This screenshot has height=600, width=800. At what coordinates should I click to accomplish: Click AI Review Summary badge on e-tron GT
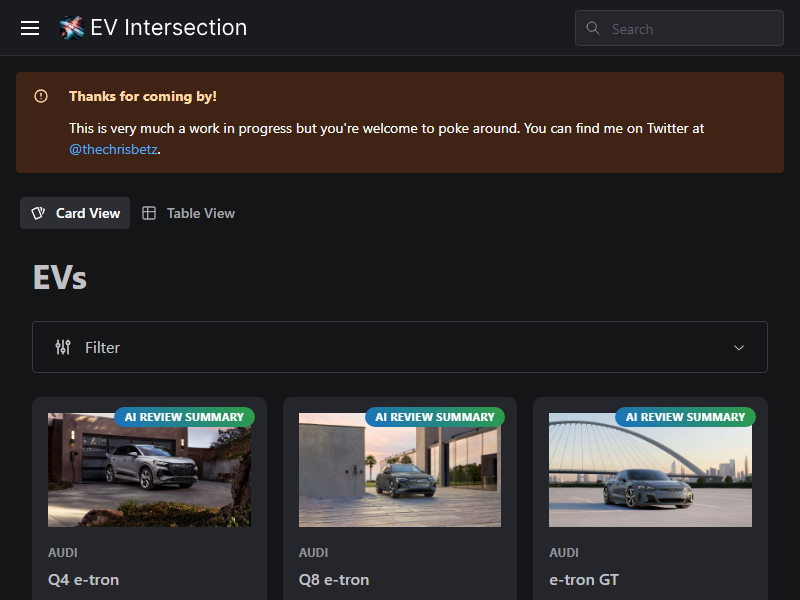tap(685, 417)
